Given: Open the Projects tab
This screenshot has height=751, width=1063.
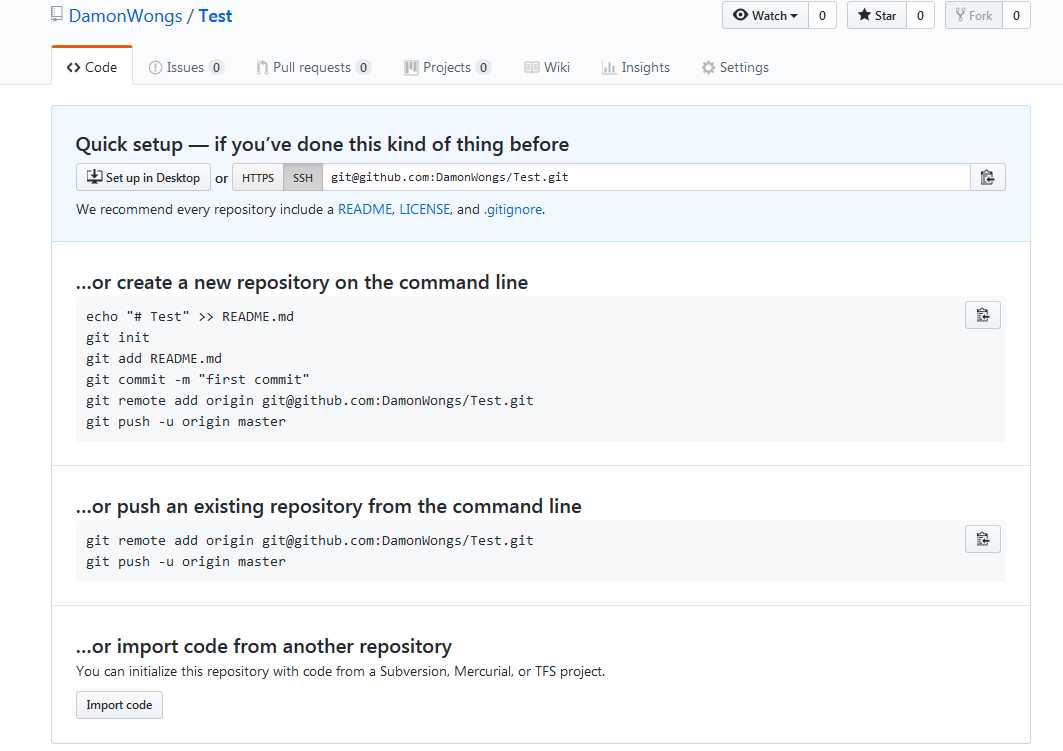Looking at the screenshot, I should point(447,67).
